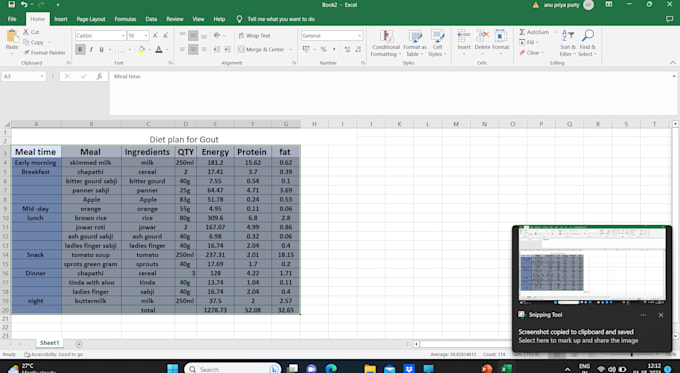The image size is (680, 373).
Task: Increase indent in Alignment group
Action: click(x=227, y=49)
